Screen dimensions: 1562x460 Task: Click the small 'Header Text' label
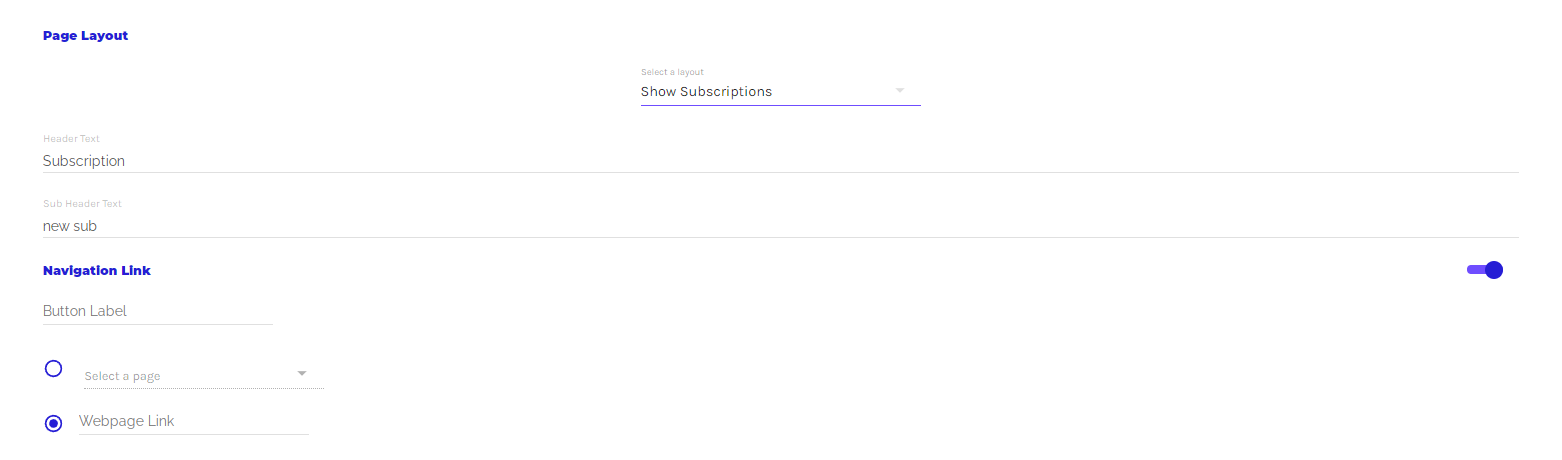[x=71, y=139]
